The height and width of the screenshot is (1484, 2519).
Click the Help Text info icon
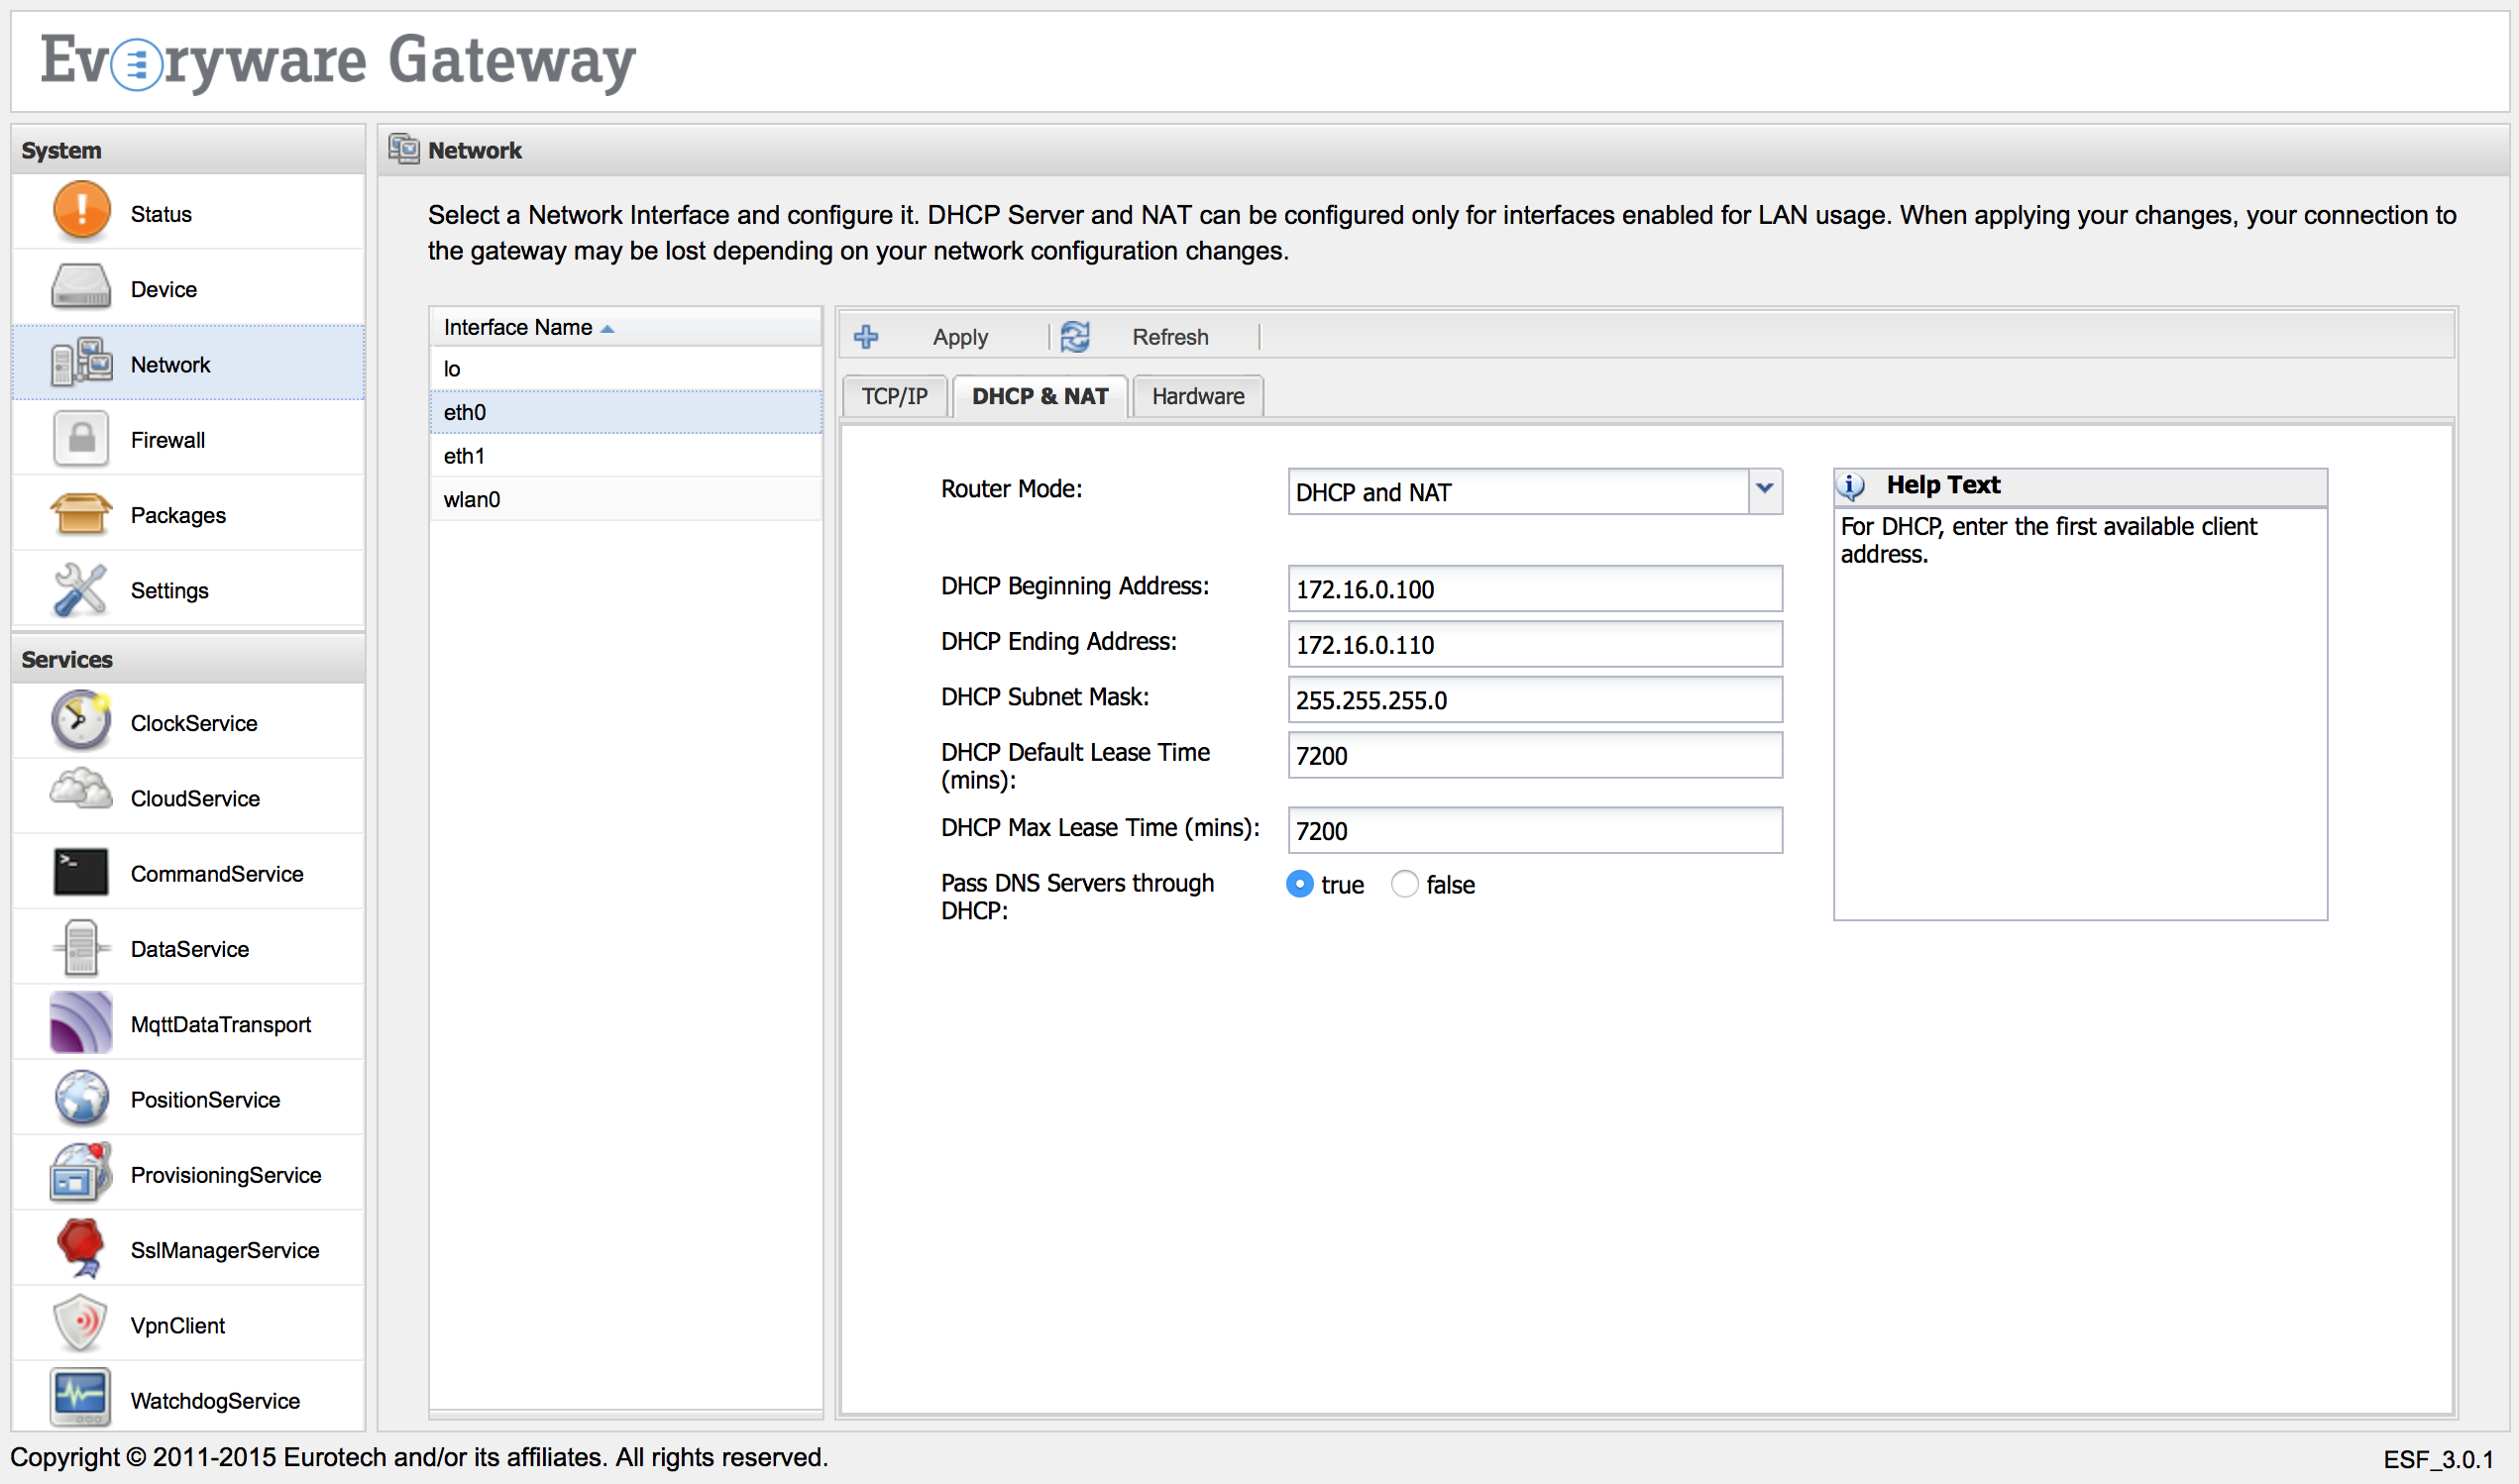pos(1851,486)
